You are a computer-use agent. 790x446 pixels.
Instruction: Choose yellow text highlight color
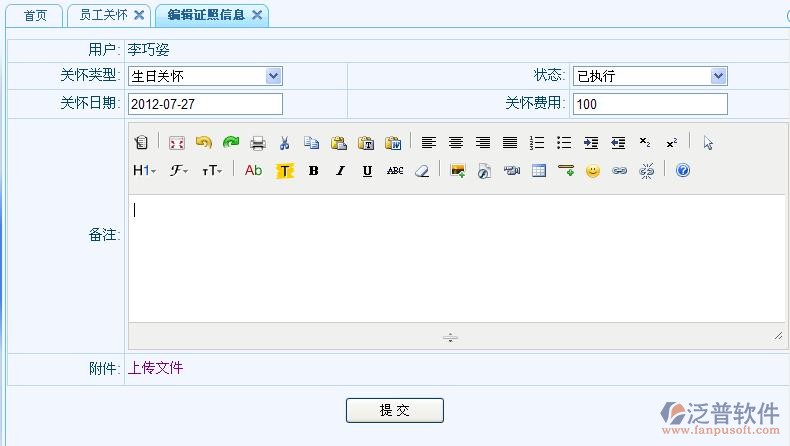[285, 171]
